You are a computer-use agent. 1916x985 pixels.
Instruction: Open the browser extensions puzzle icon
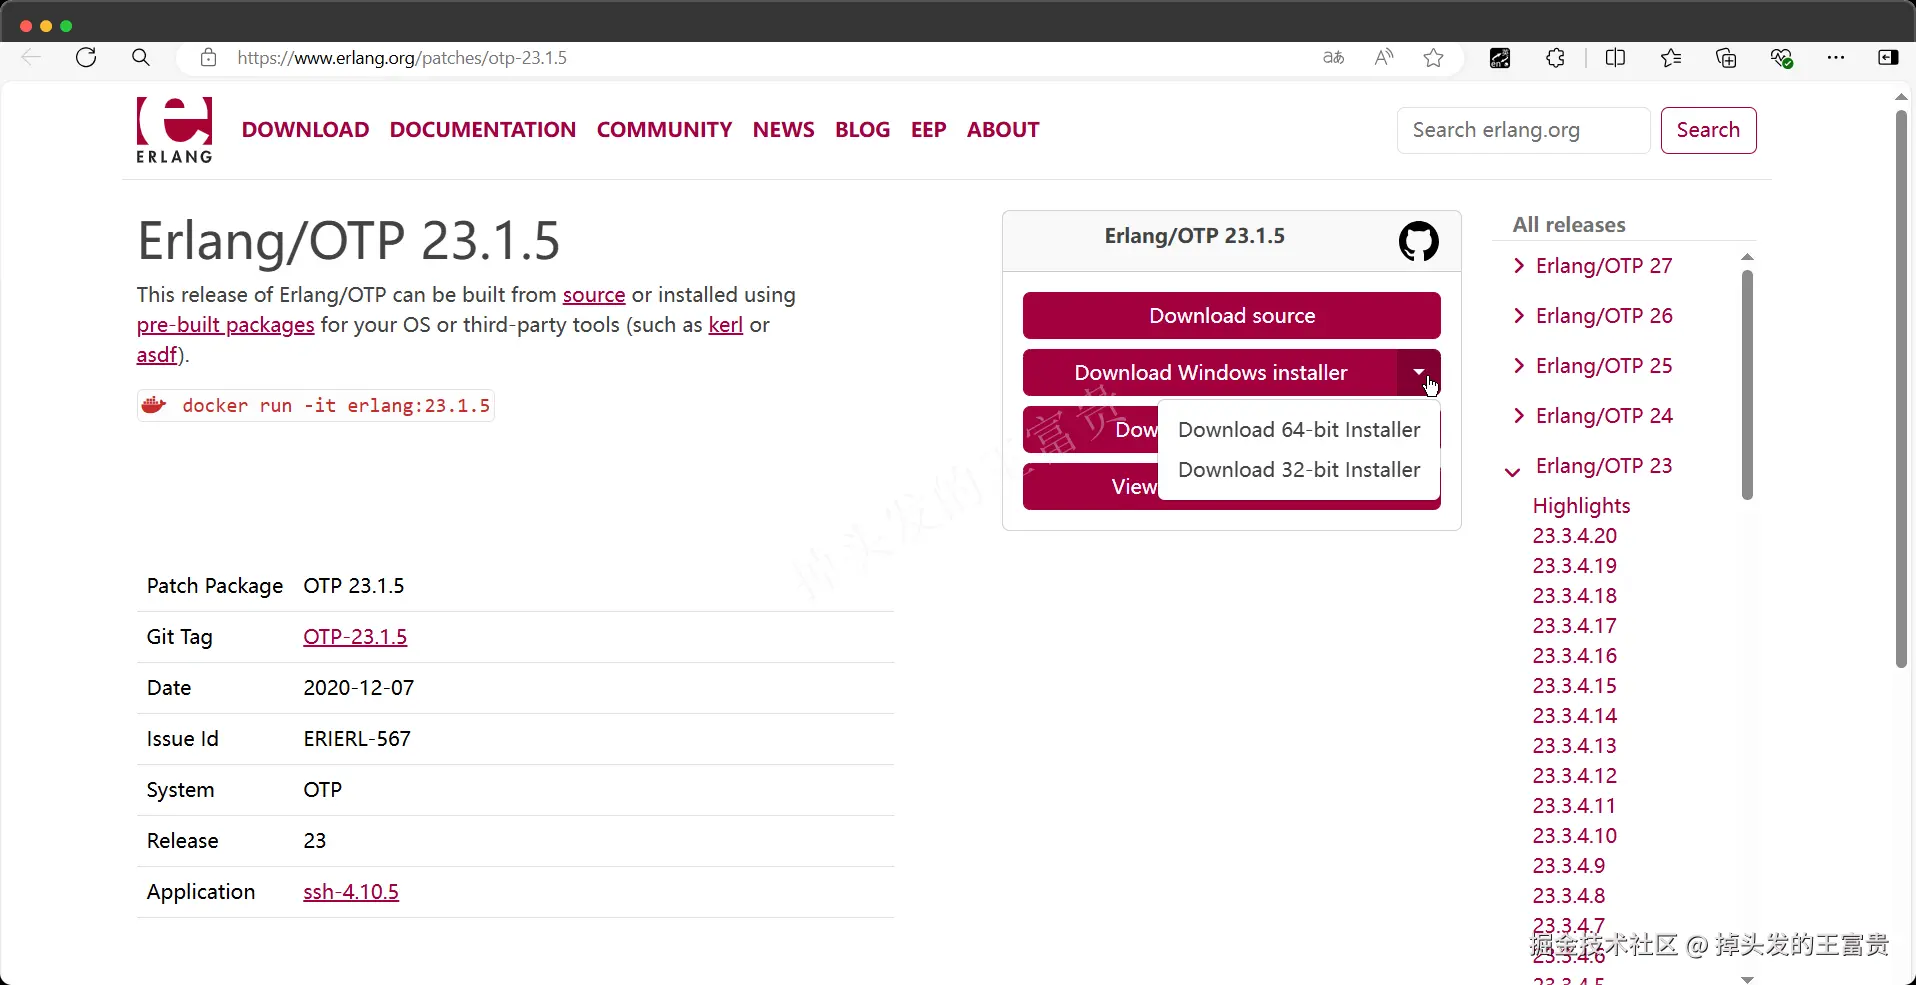click(1555, 58)
